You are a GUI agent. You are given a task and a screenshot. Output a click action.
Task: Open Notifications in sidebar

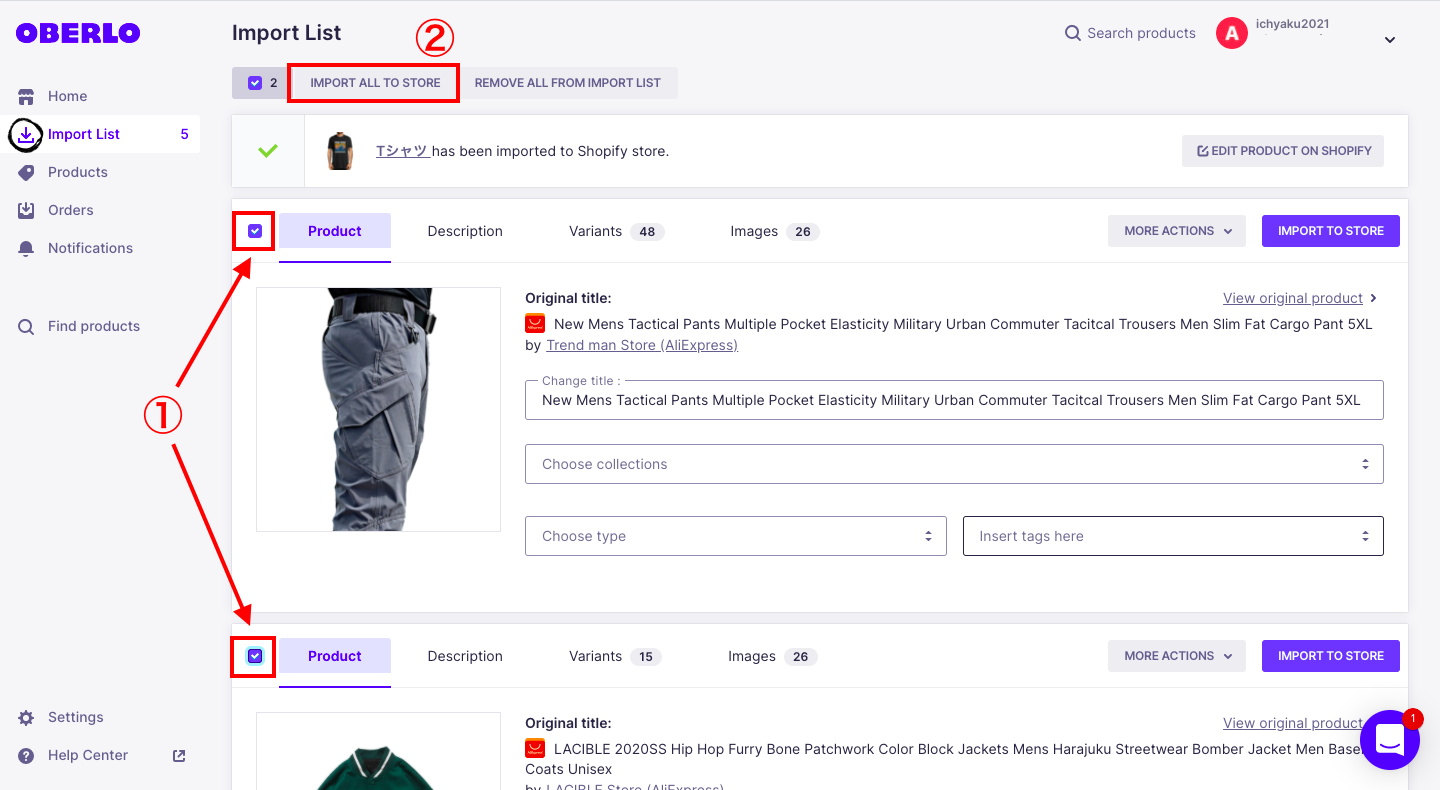point(90,248)
